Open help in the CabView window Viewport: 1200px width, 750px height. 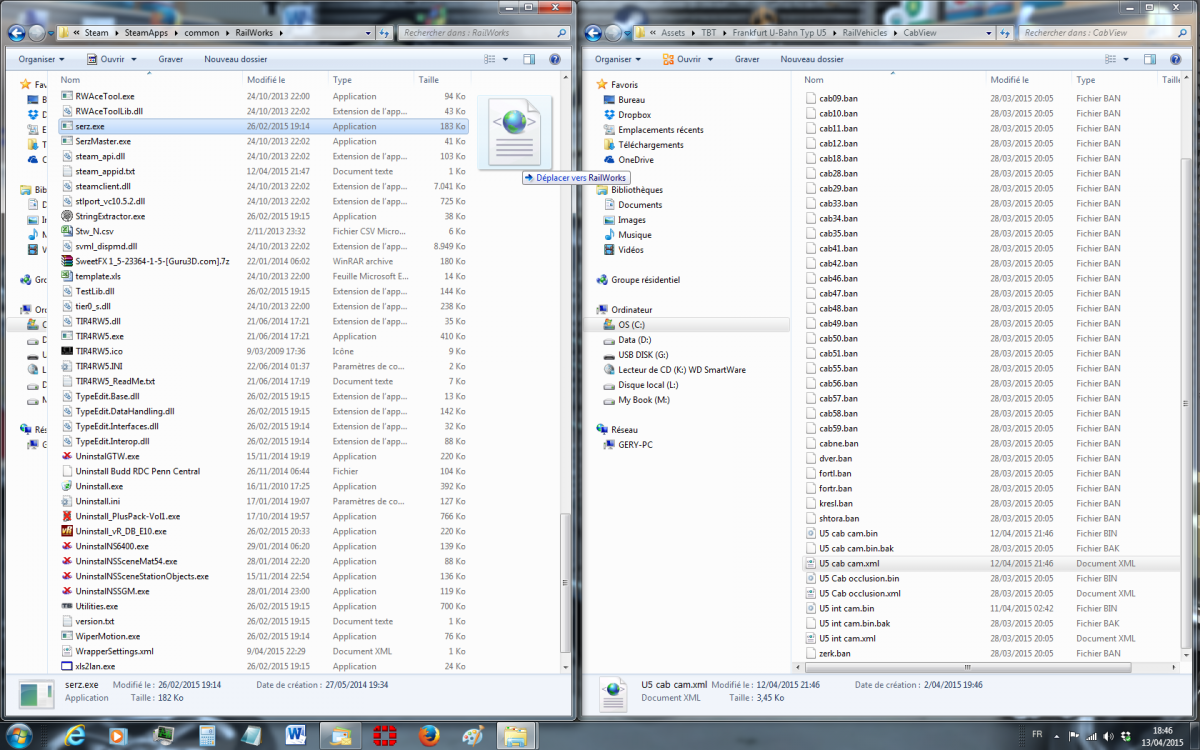click(1176, 59)
